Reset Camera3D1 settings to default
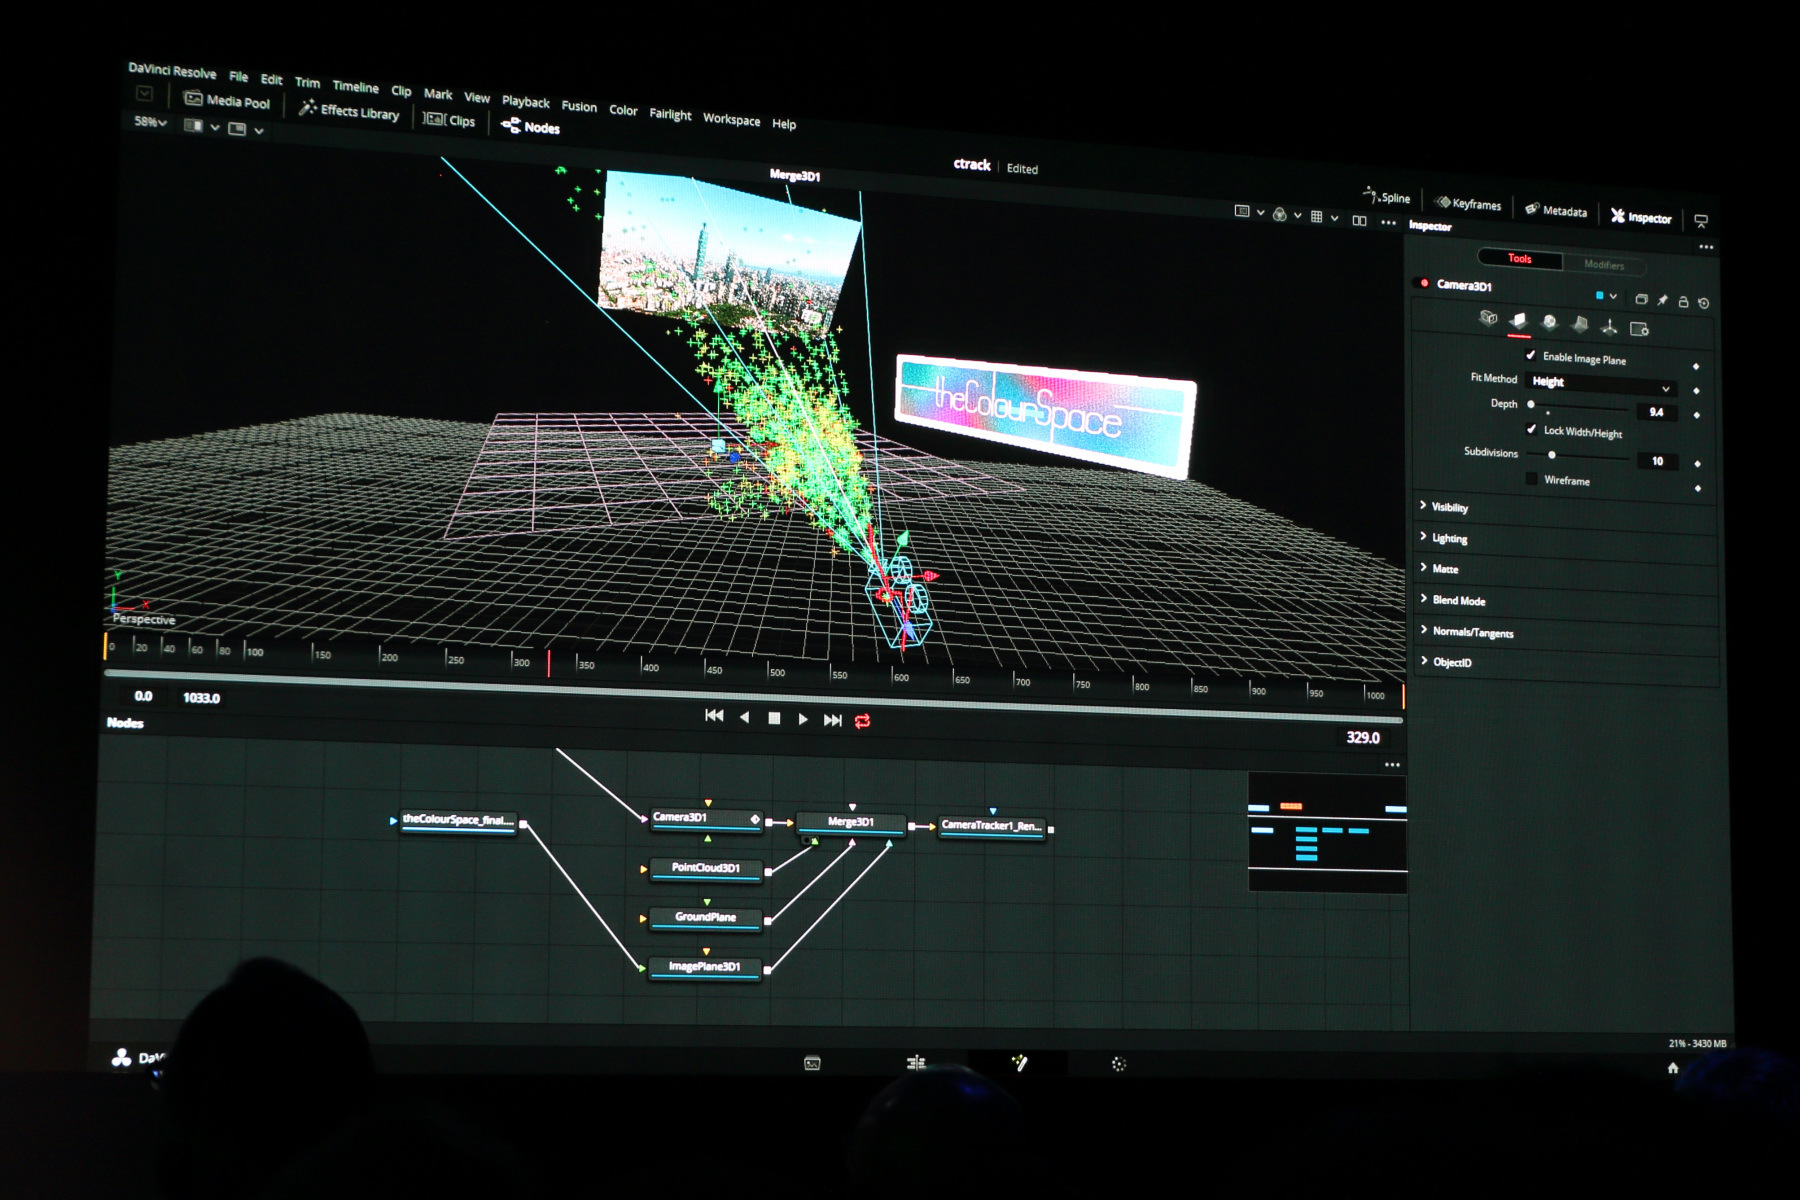The width and height of the screenshot is (1800, 1200). click(1704, 303)
